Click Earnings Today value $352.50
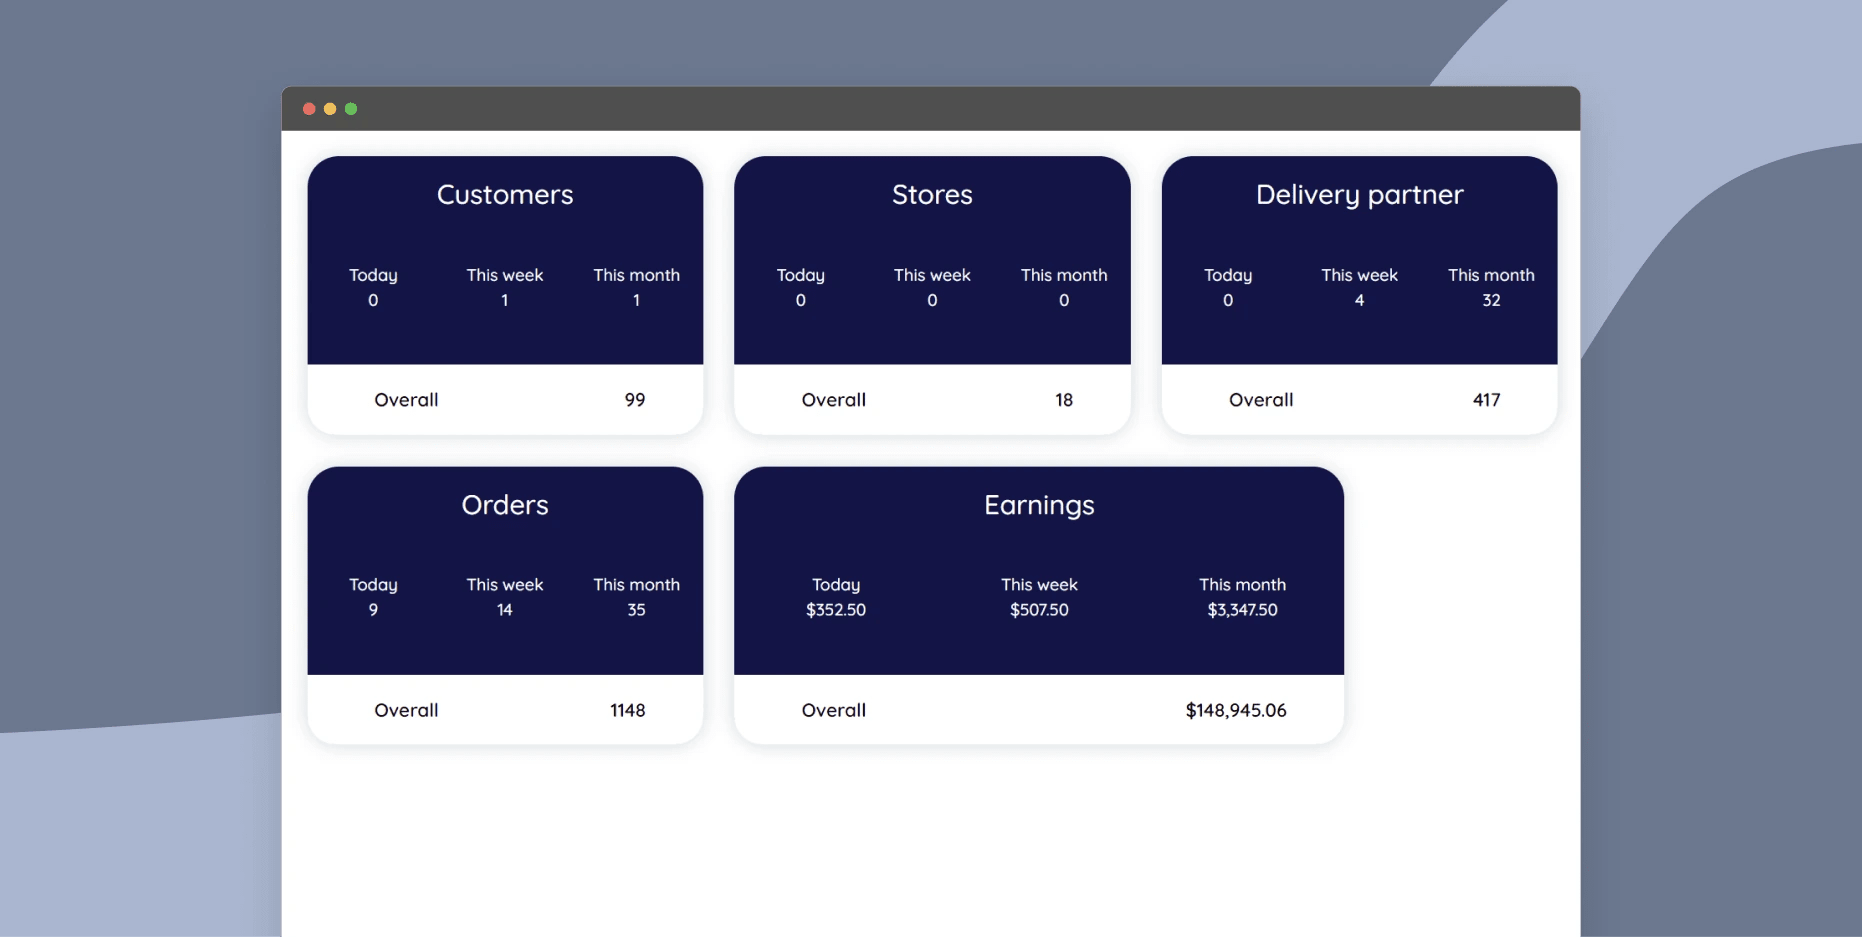Screen dimensions: 1862x937 point(836,610)
